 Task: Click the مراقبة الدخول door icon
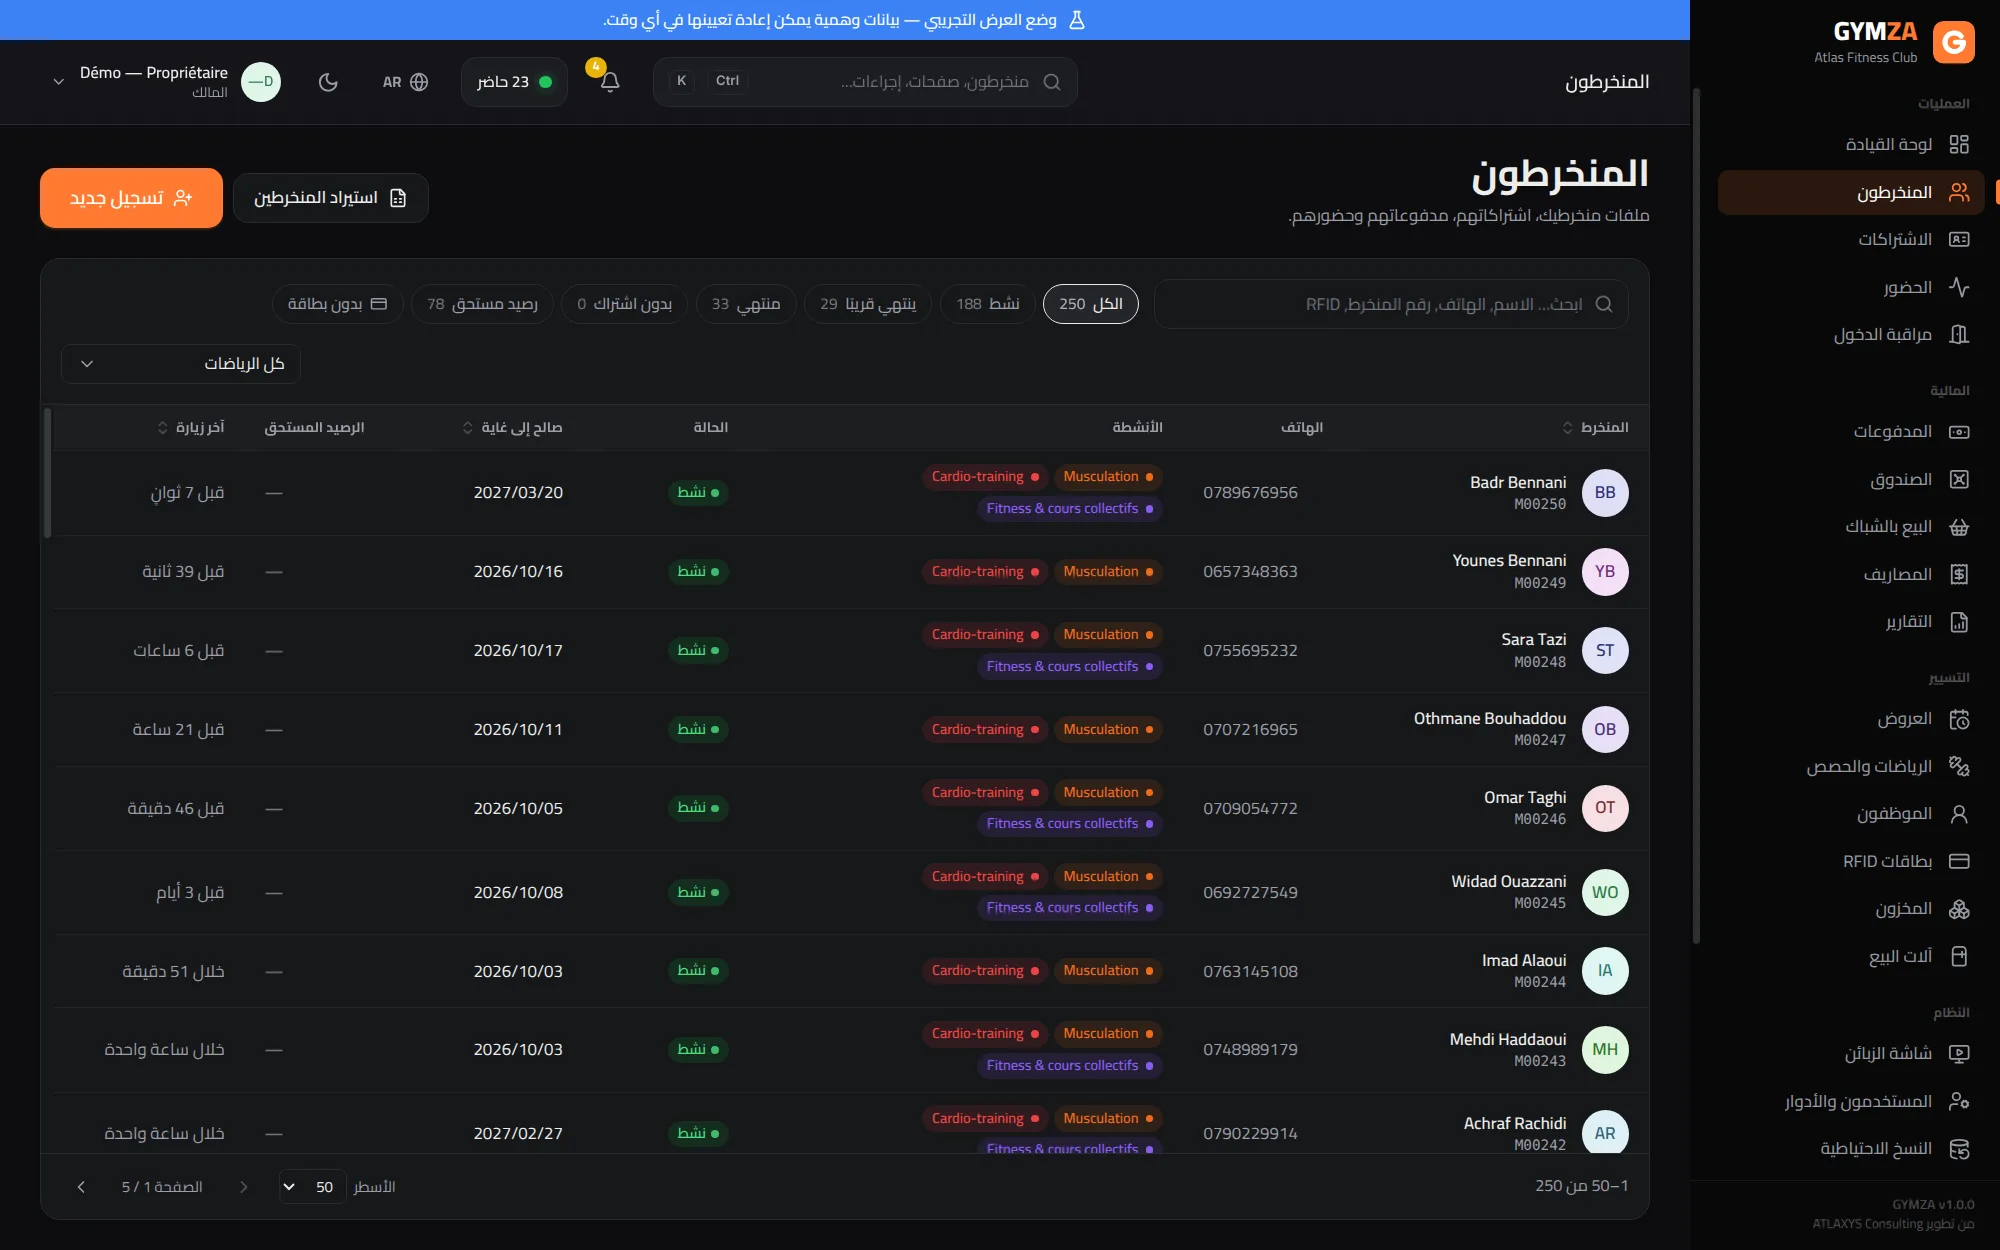pyautogui.click(x=1959, y=334)
